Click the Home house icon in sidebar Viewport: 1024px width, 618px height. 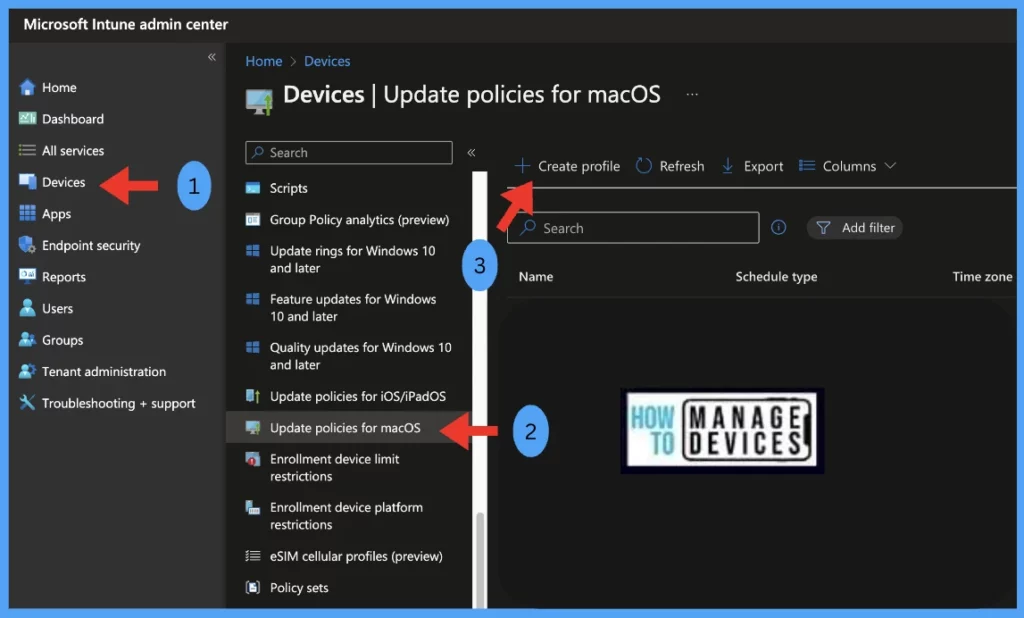[x=27, y=87]
